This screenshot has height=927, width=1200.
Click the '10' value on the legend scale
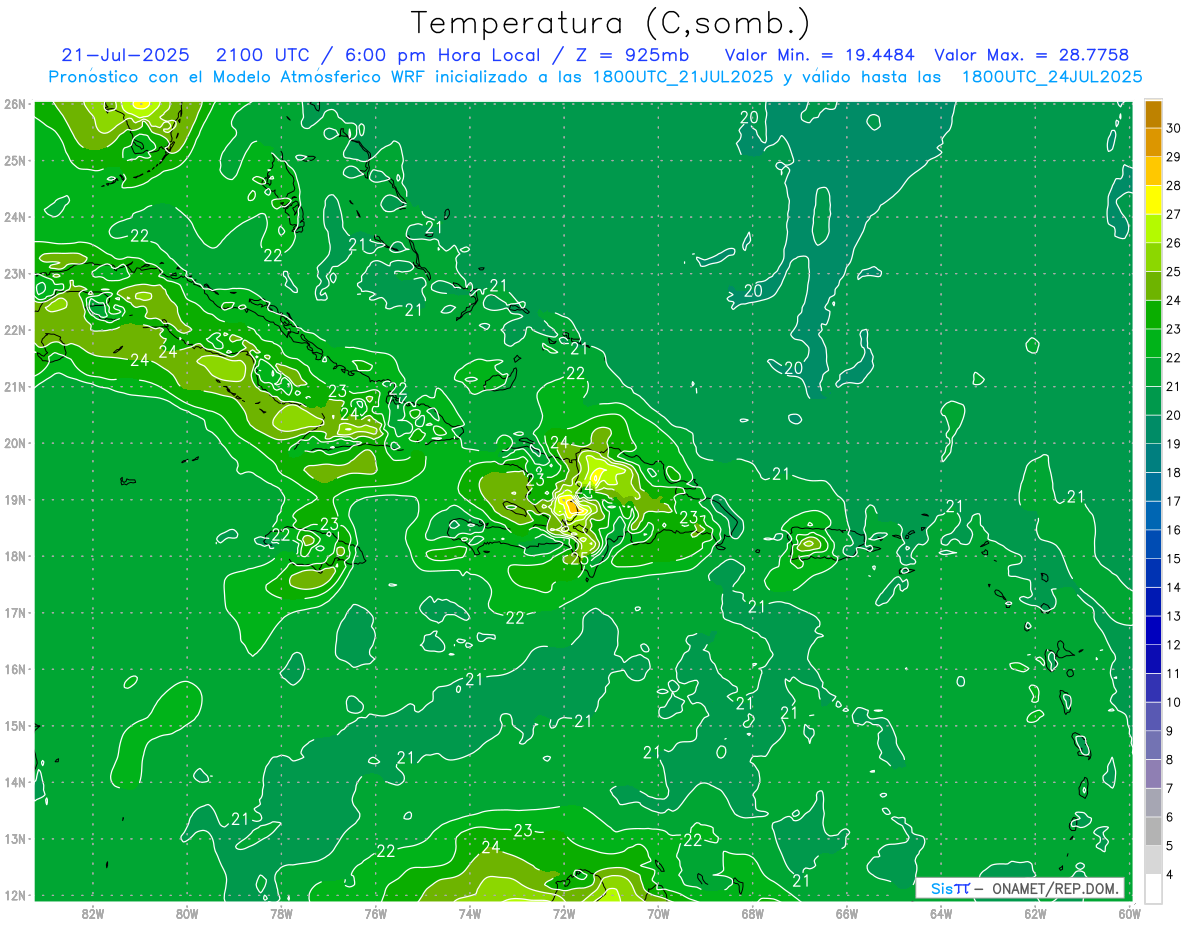(x=1174, y=702)
